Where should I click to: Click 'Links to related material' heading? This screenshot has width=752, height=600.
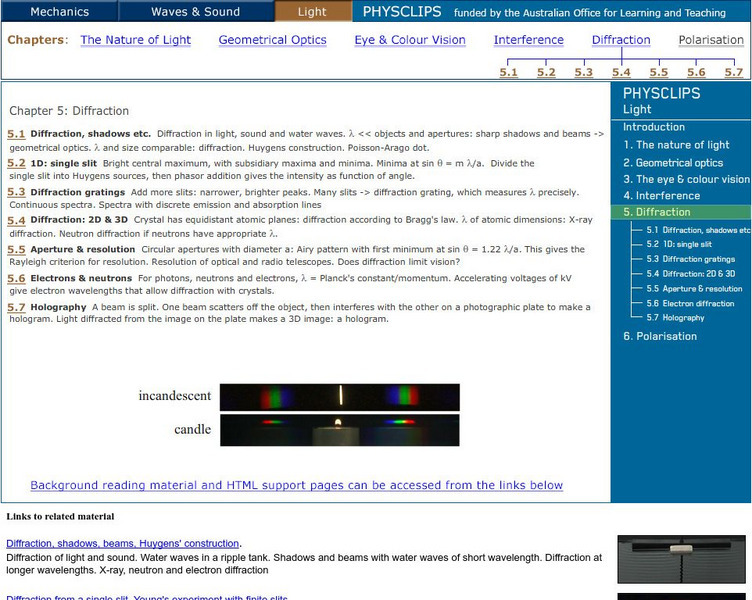(60, 517)
